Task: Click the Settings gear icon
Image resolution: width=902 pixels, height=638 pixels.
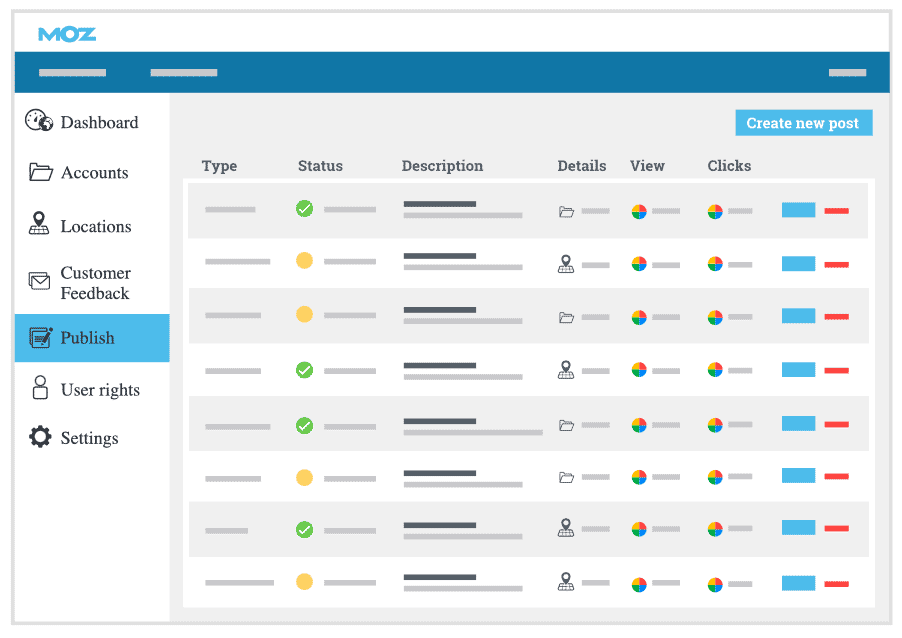Action: click(40, 437)
